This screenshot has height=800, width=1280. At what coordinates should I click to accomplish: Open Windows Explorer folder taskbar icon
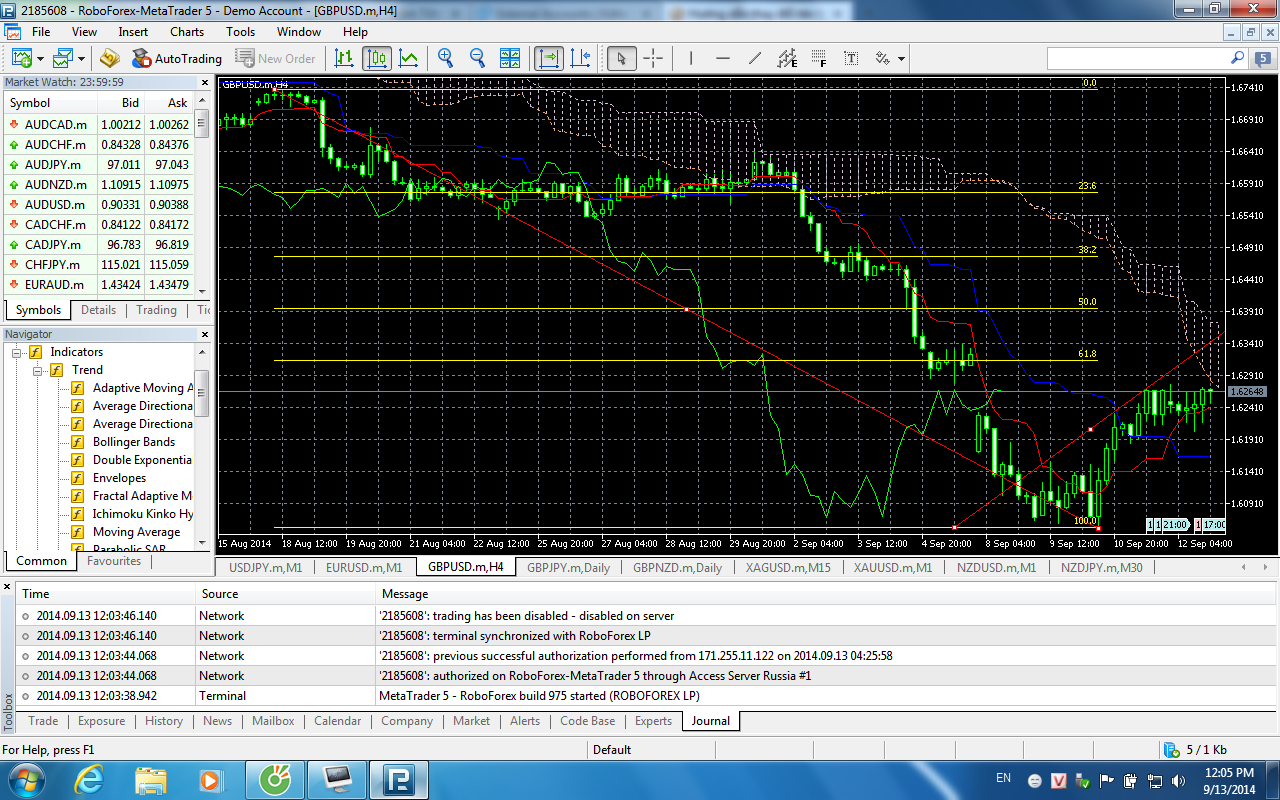150,779
